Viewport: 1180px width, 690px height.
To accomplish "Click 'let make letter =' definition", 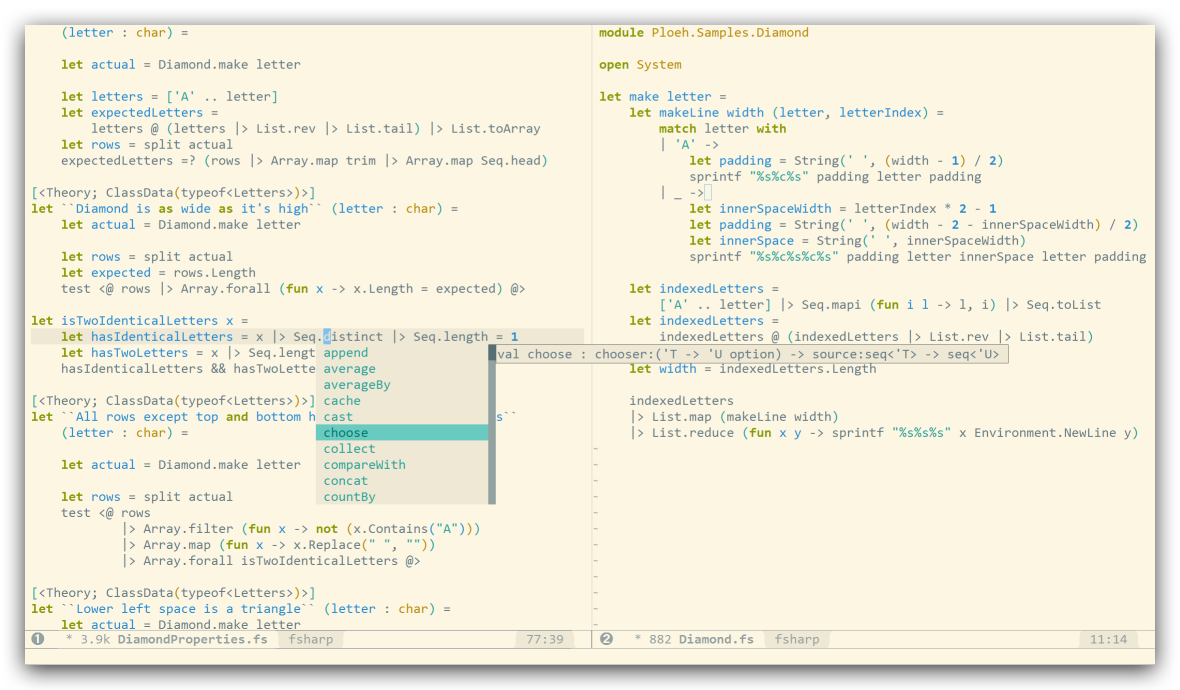I will pos(663,96).
